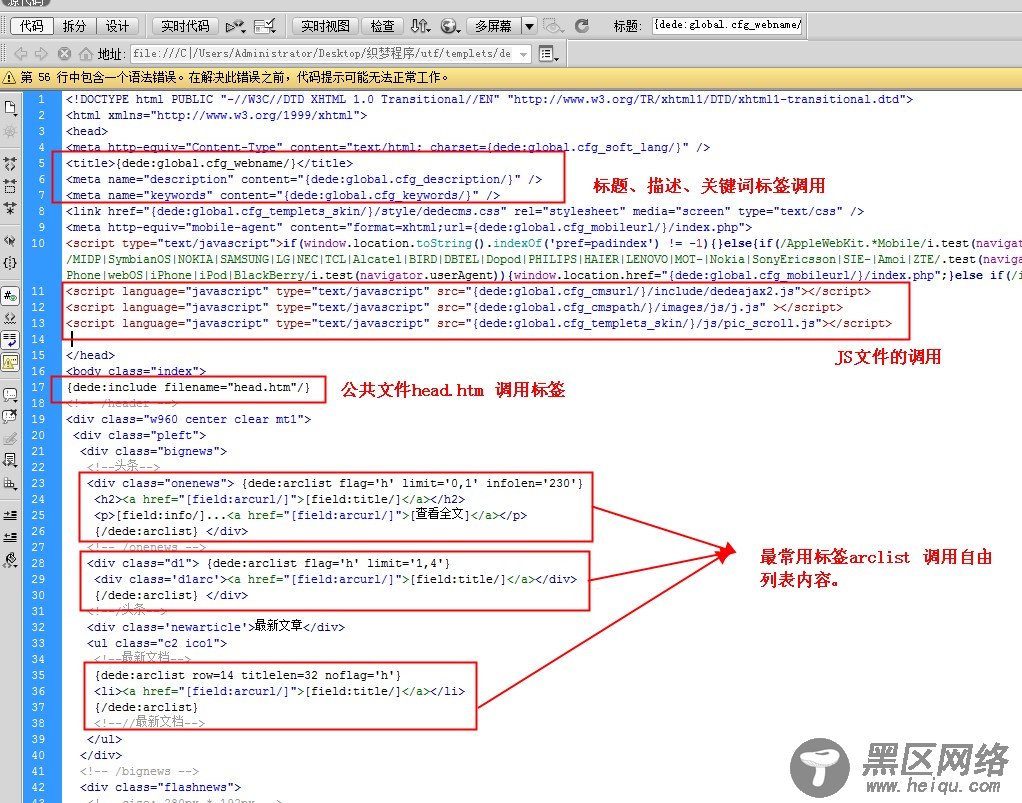
Task: Apply a comment to the code
Action: point(10,394)
